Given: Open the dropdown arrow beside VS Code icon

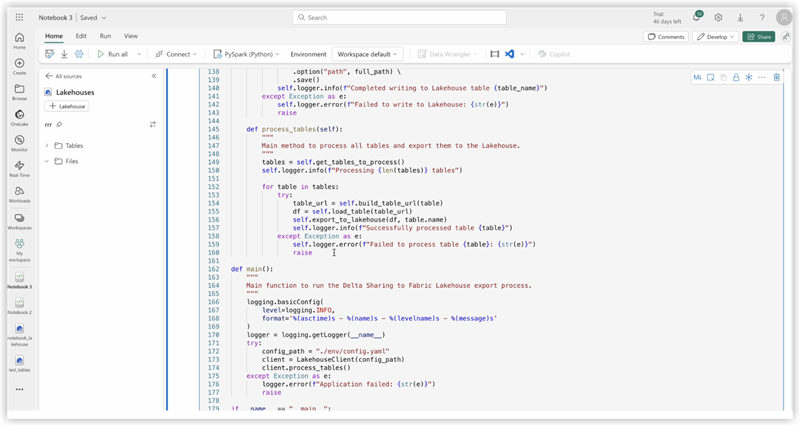Looking at the screenshot, I should tap(522, 54).
